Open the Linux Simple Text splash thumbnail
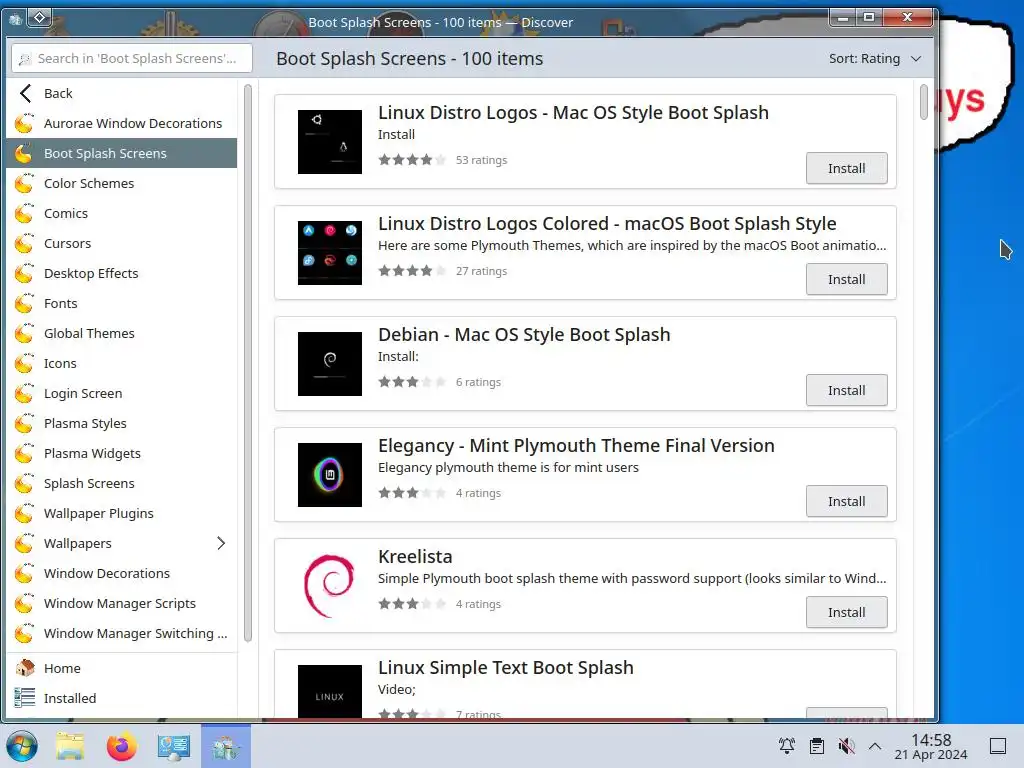1024x768 pixels. 330,692
